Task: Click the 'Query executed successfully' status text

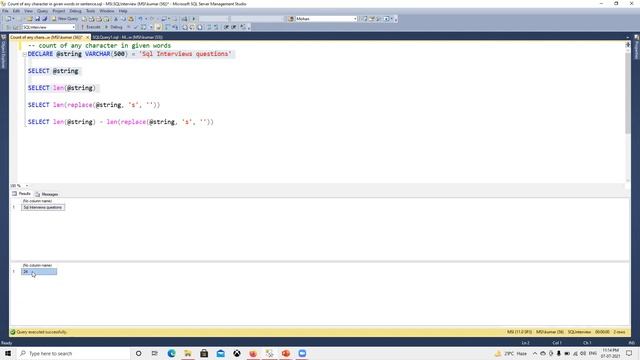Action: 41,332
